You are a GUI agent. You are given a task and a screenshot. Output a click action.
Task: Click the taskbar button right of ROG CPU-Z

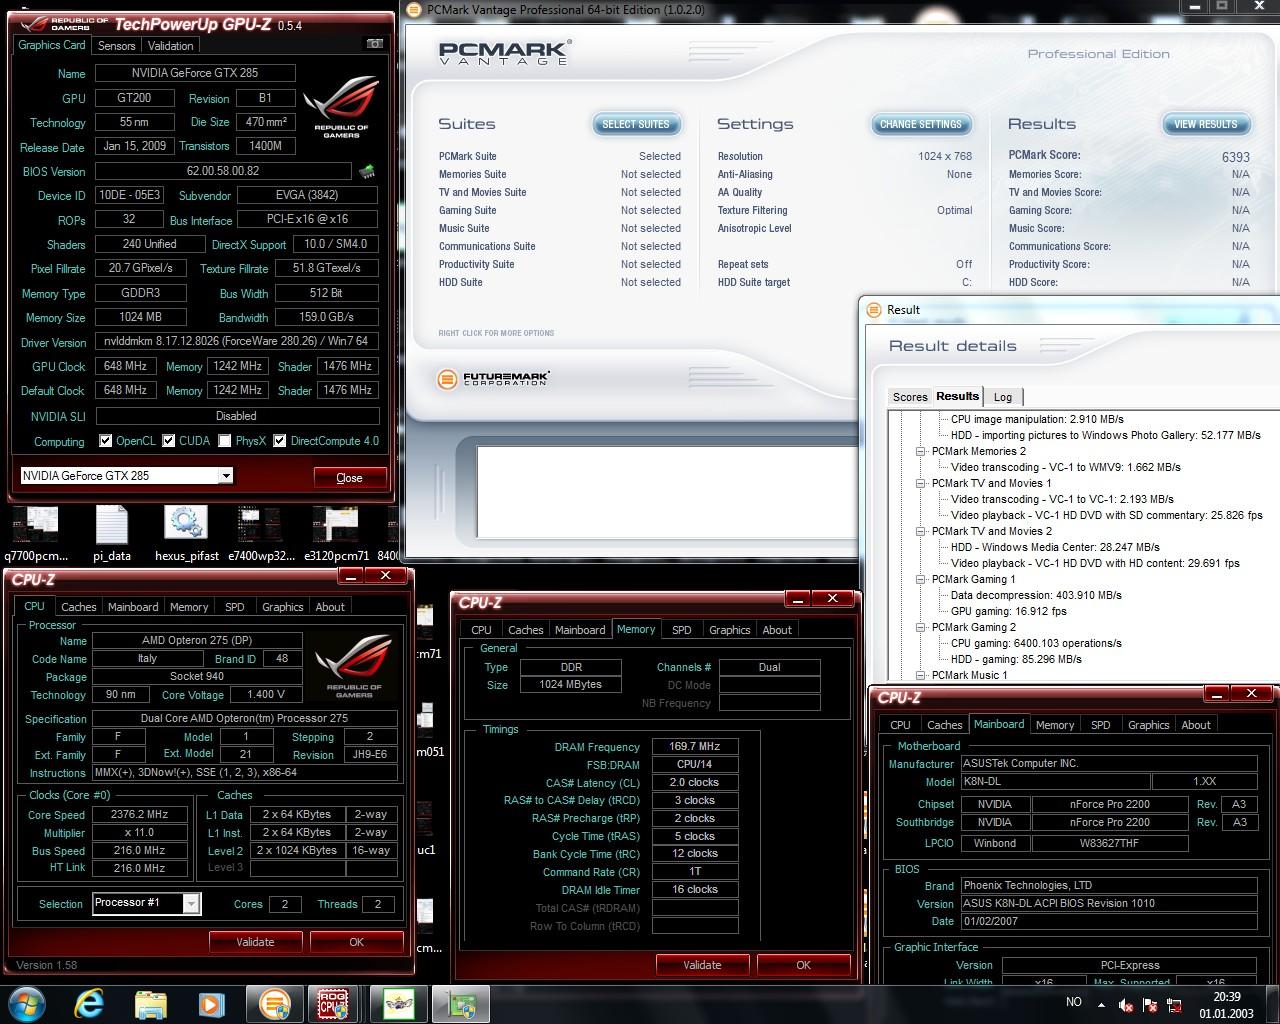click(x=398, y=1004)
